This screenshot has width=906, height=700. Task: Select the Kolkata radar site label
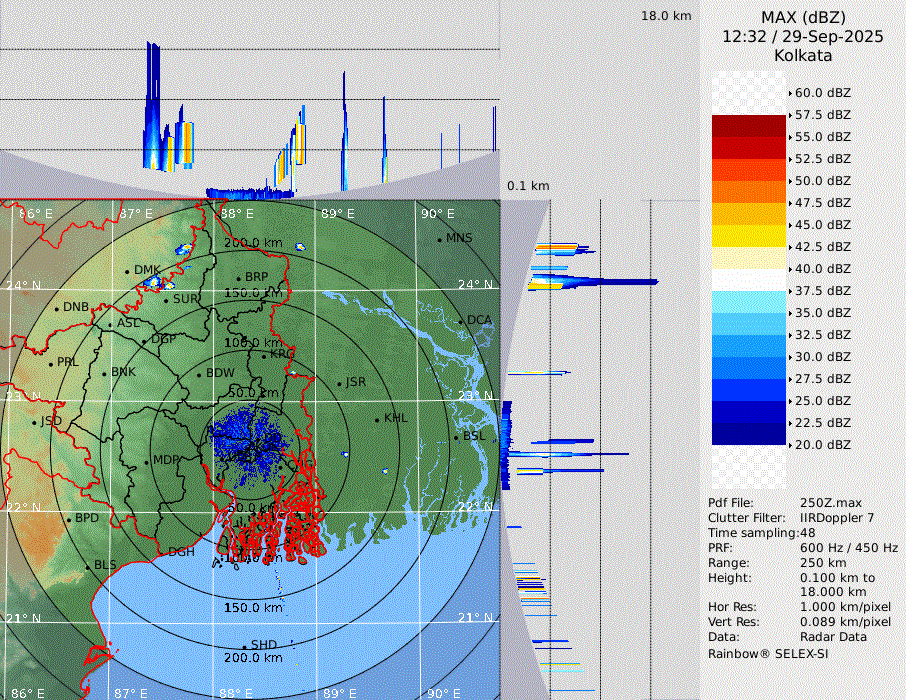[803, 55]
